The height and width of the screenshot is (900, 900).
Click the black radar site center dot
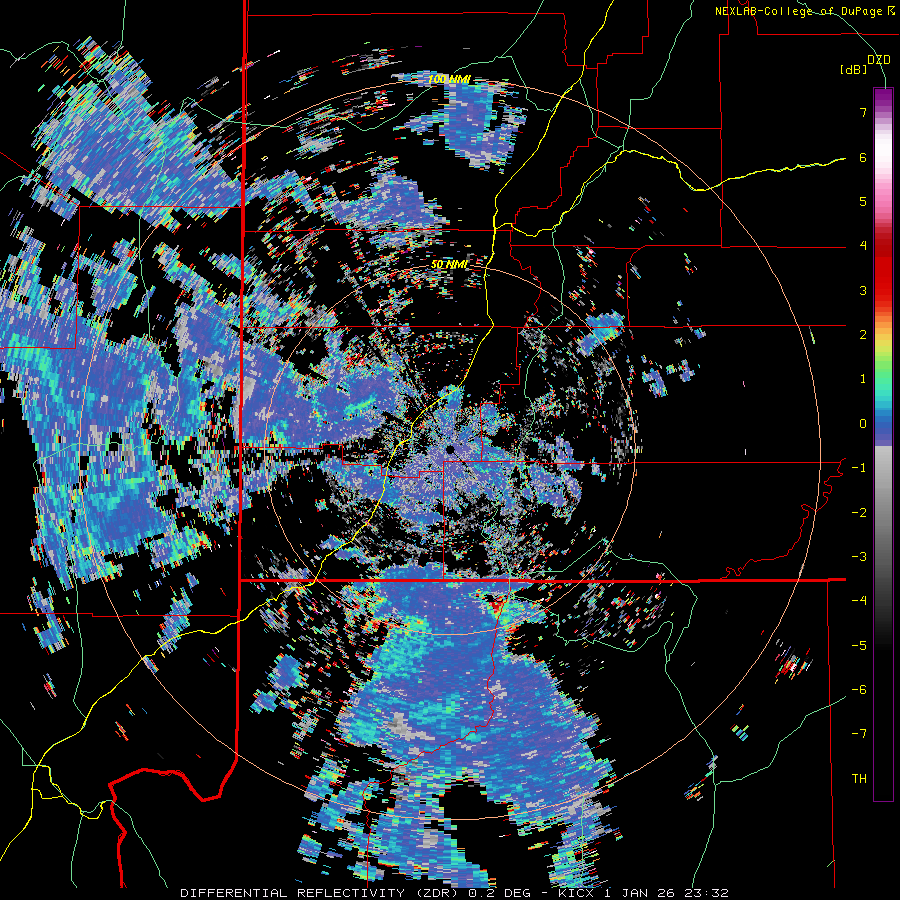point(450,449)
